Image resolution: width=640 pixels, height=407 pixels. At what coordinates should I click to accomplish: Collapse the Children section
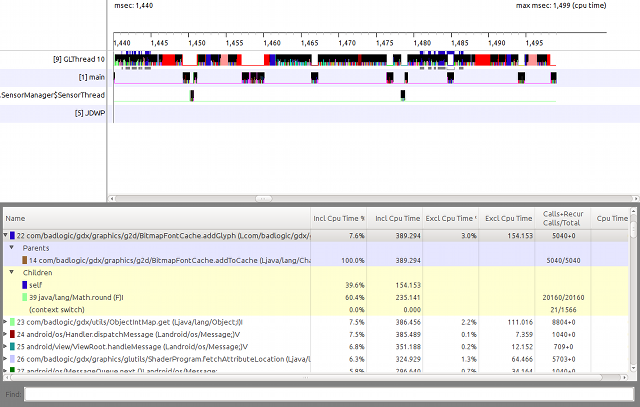tap(12, 272)
